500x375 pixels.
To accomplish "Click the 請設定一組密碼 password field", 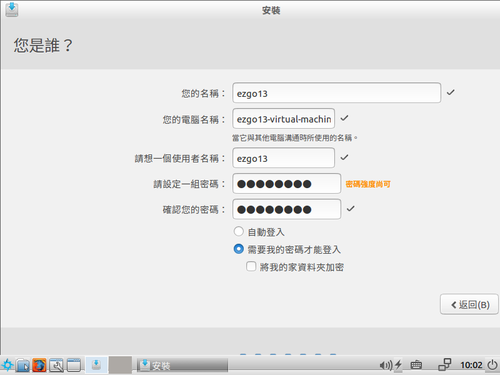I will pos(287,184).
